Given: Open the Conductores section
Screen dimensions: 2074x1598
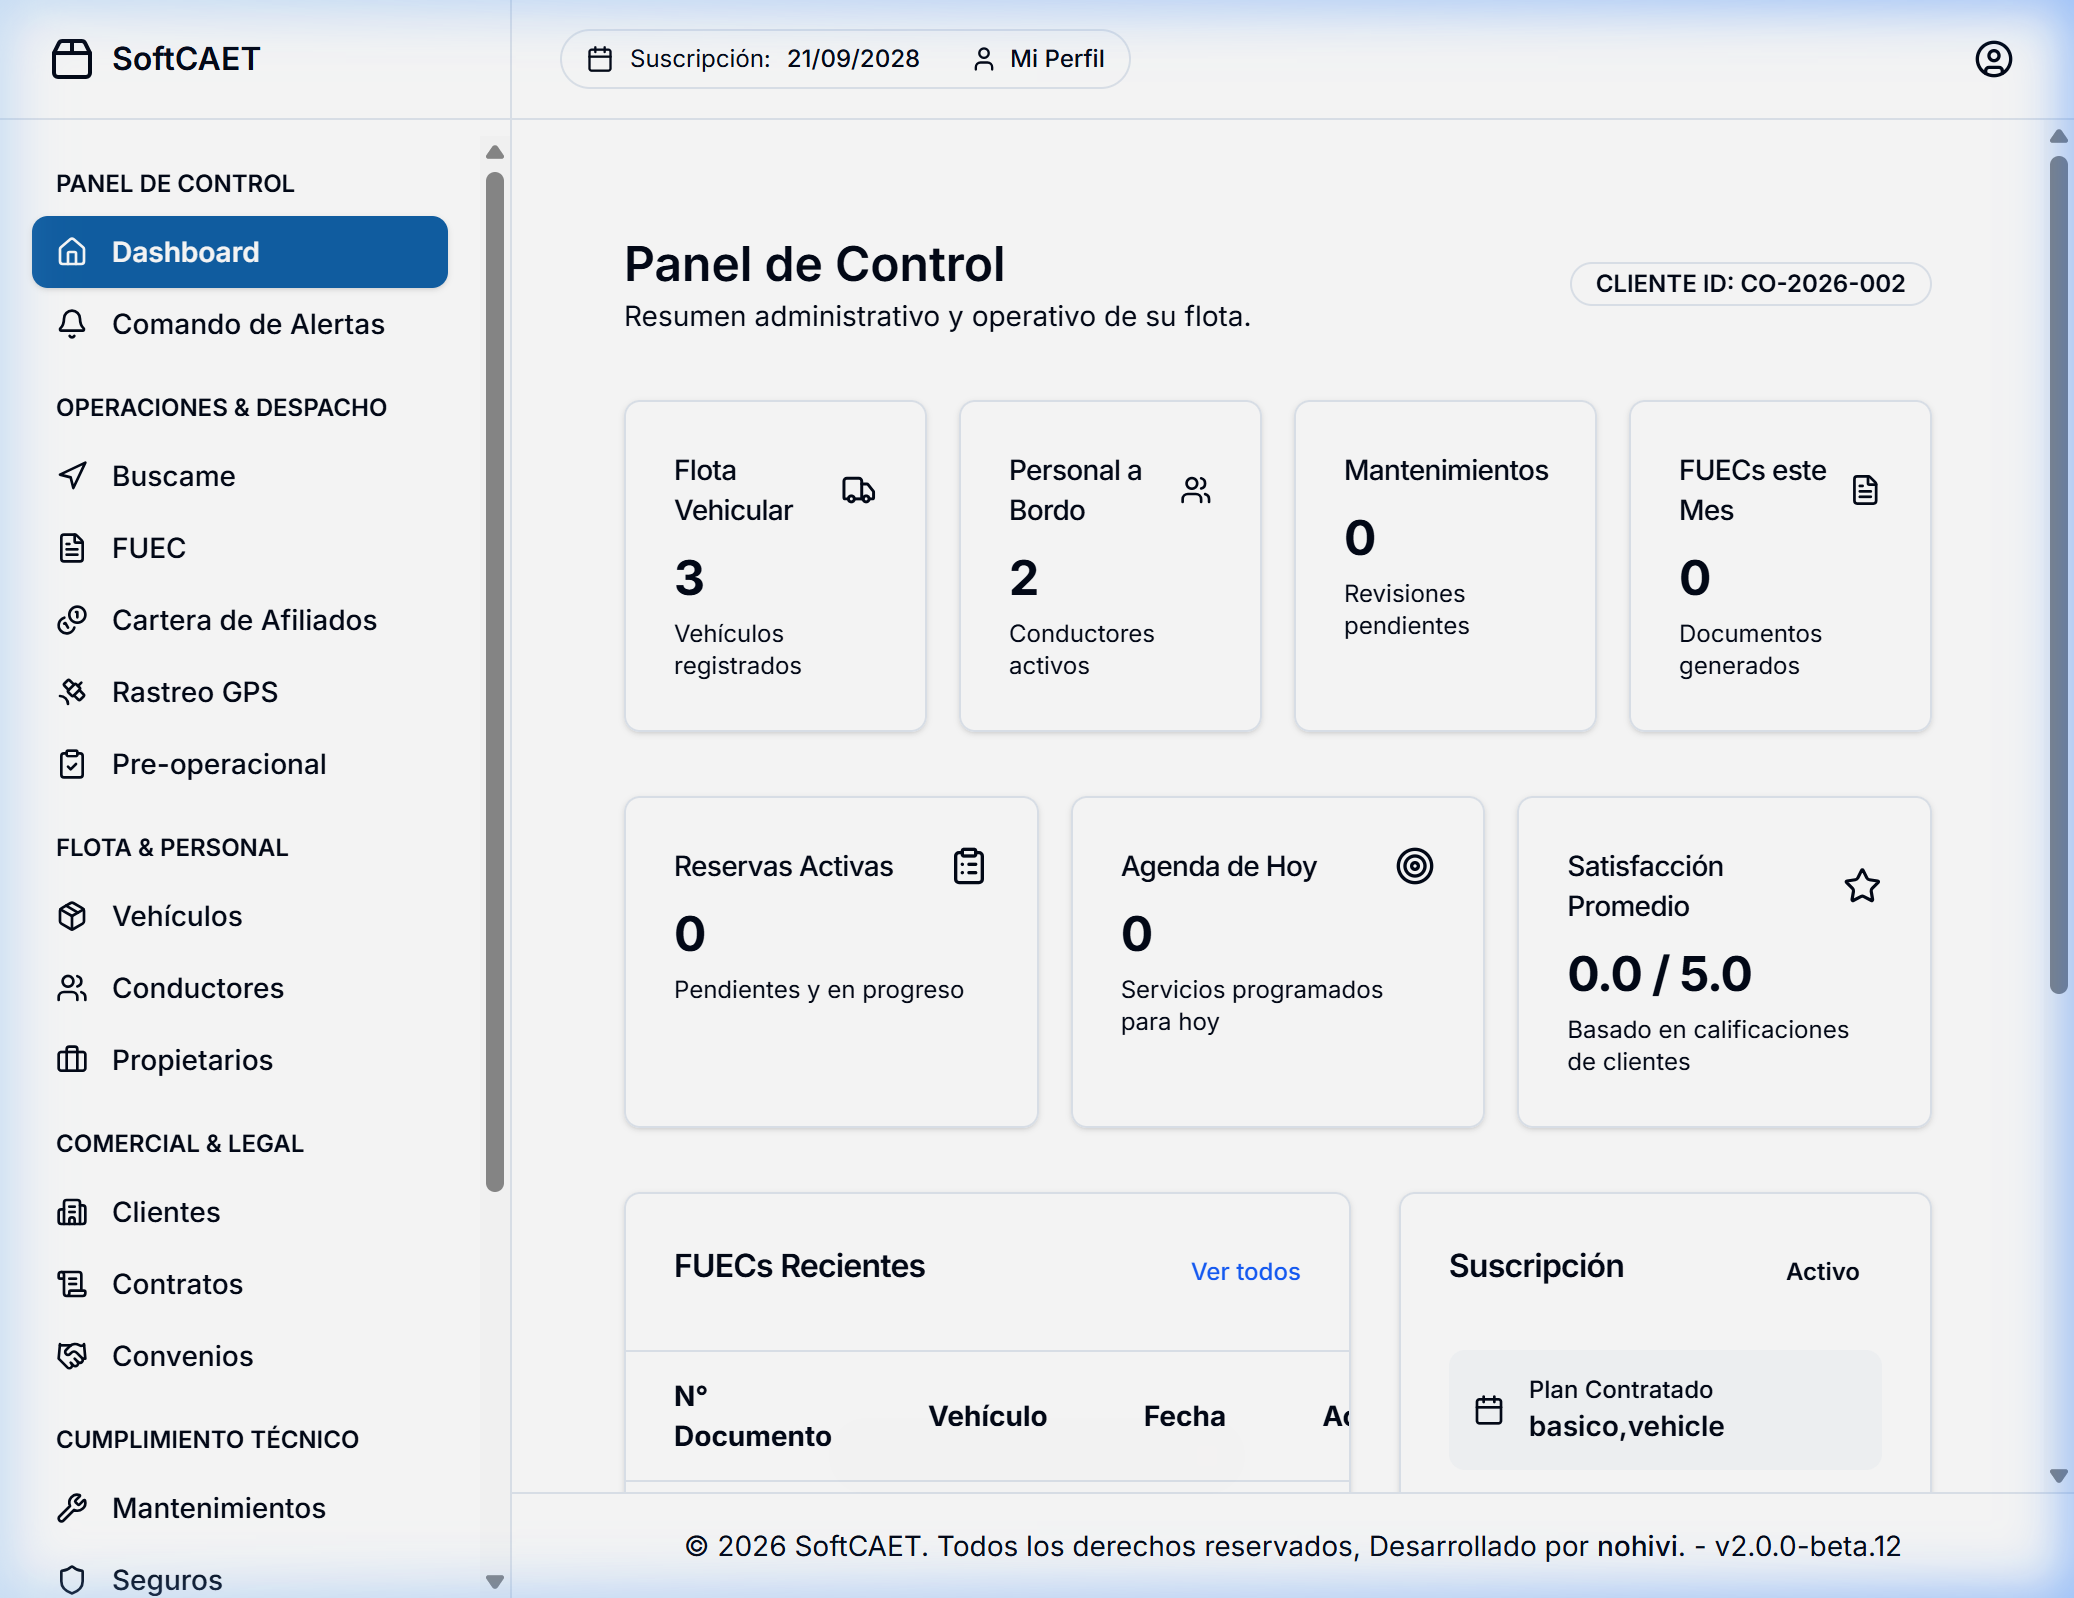Looking at the screenshot, I should point(197,988).
